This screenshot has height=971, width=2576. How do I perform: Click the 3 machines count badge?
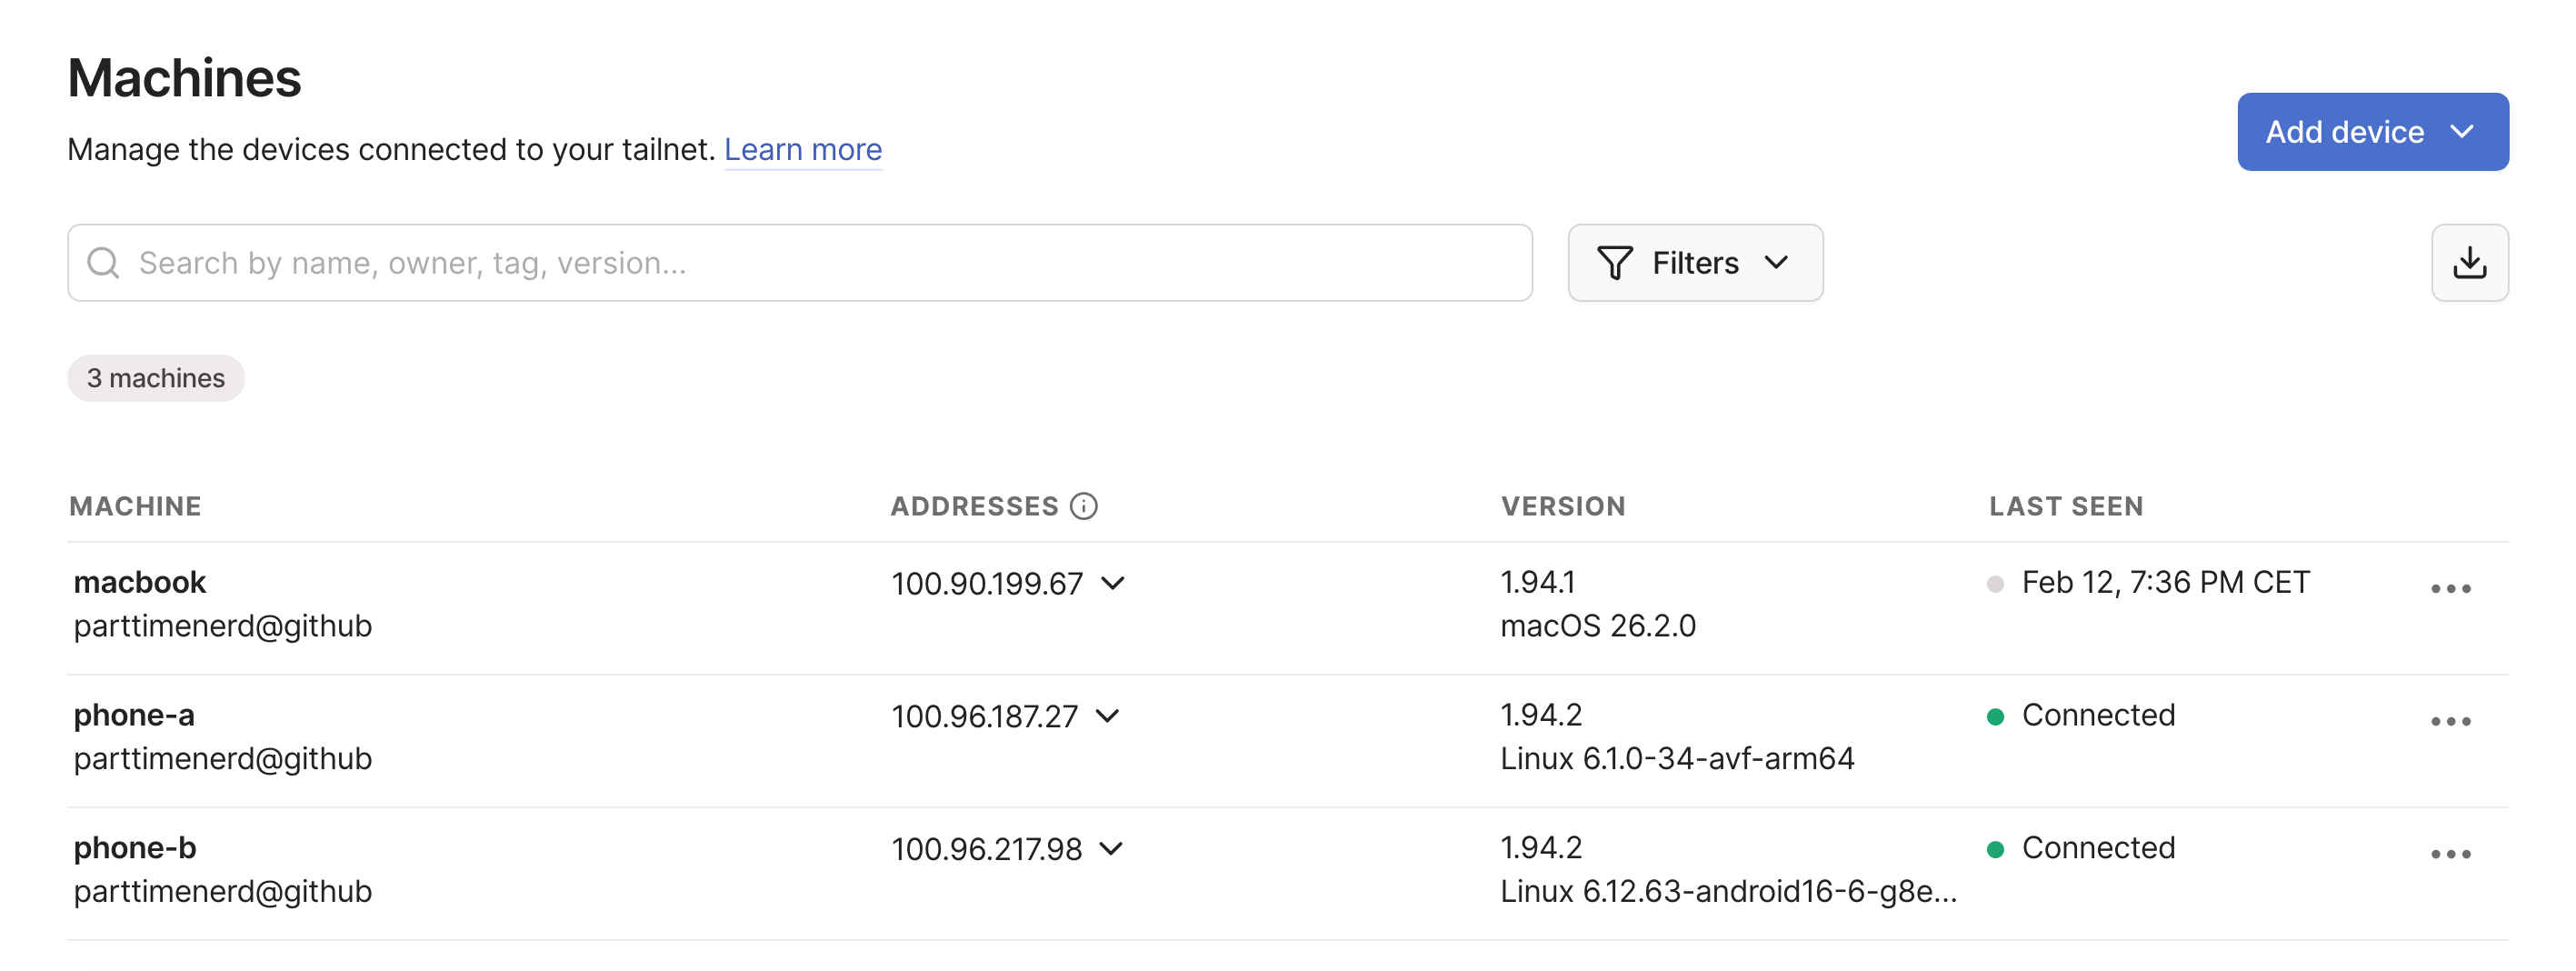(x=156, y=378)
